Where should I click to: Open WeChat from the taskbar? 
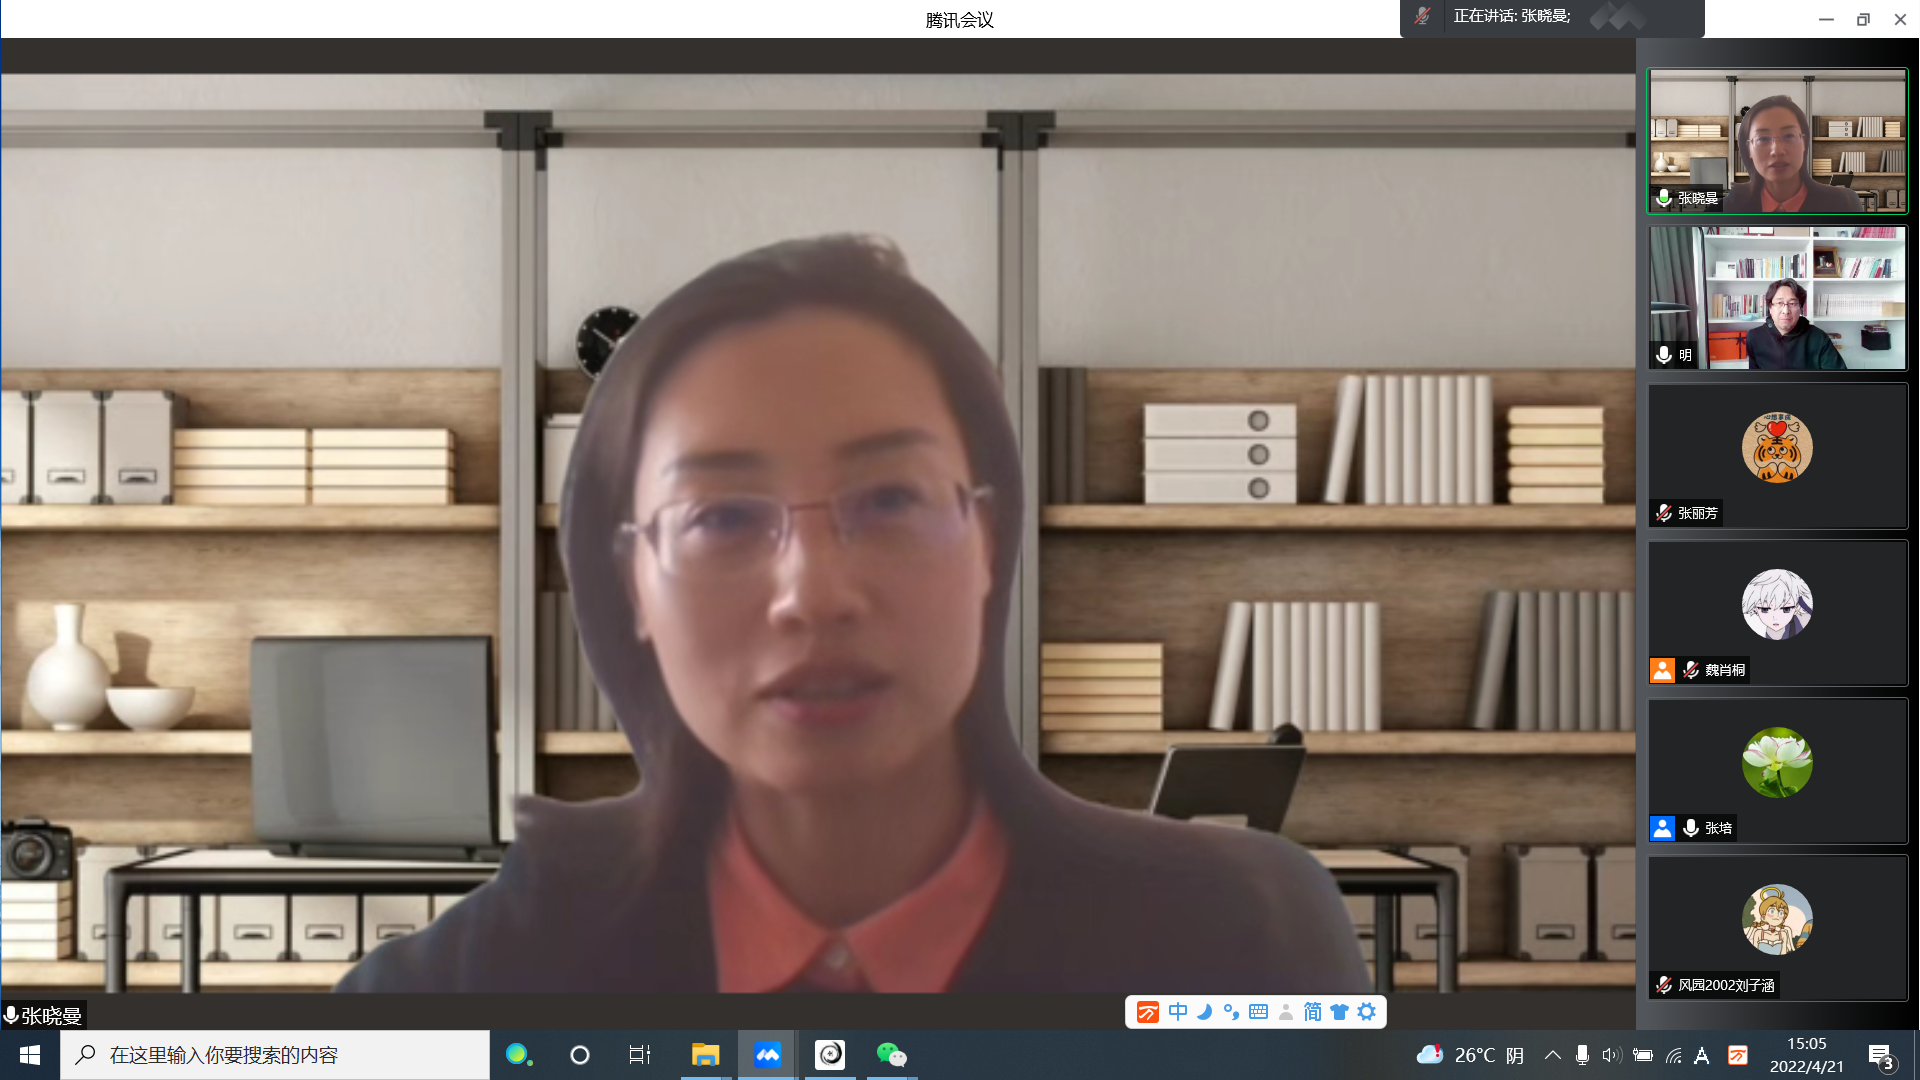tap(890, 1055)
